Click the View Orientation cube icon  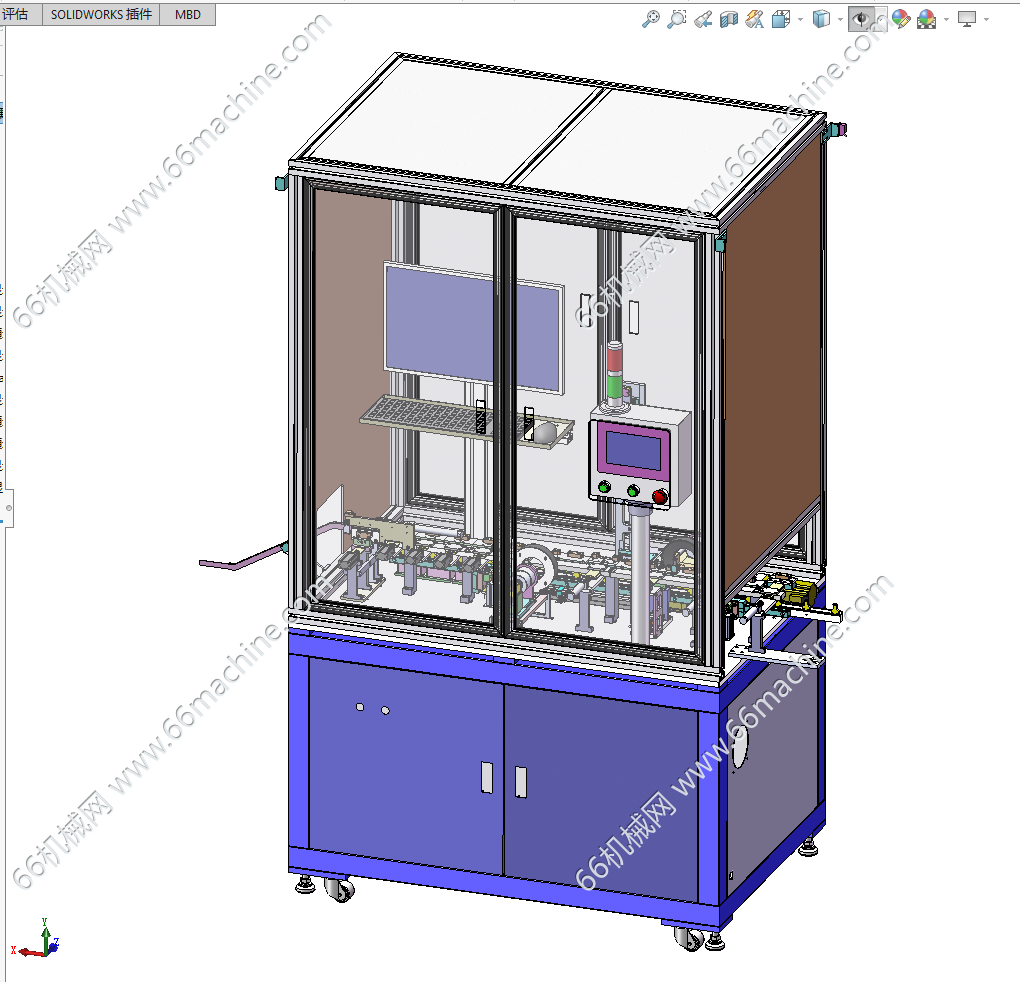tap(781, 20)
